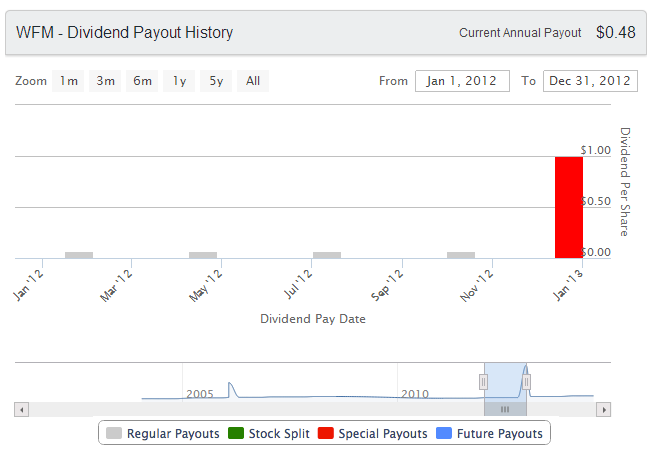652x453 pixels.
Task: Click the Jul '12 axis label
Action: tap(298, 284)
